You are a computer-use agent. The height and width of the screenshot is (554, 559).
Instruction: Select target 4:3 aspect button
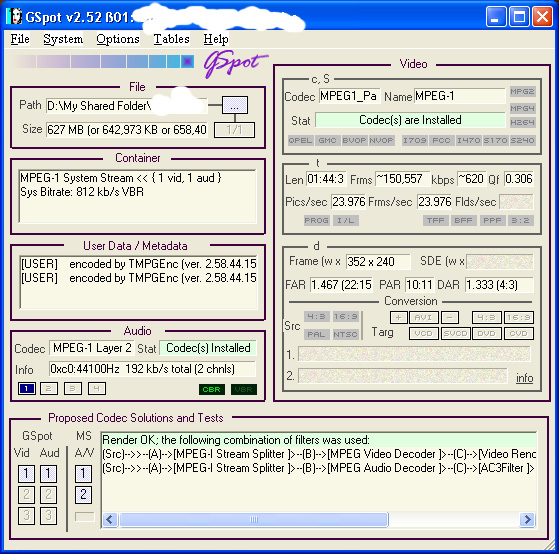(x=487, y=317)
